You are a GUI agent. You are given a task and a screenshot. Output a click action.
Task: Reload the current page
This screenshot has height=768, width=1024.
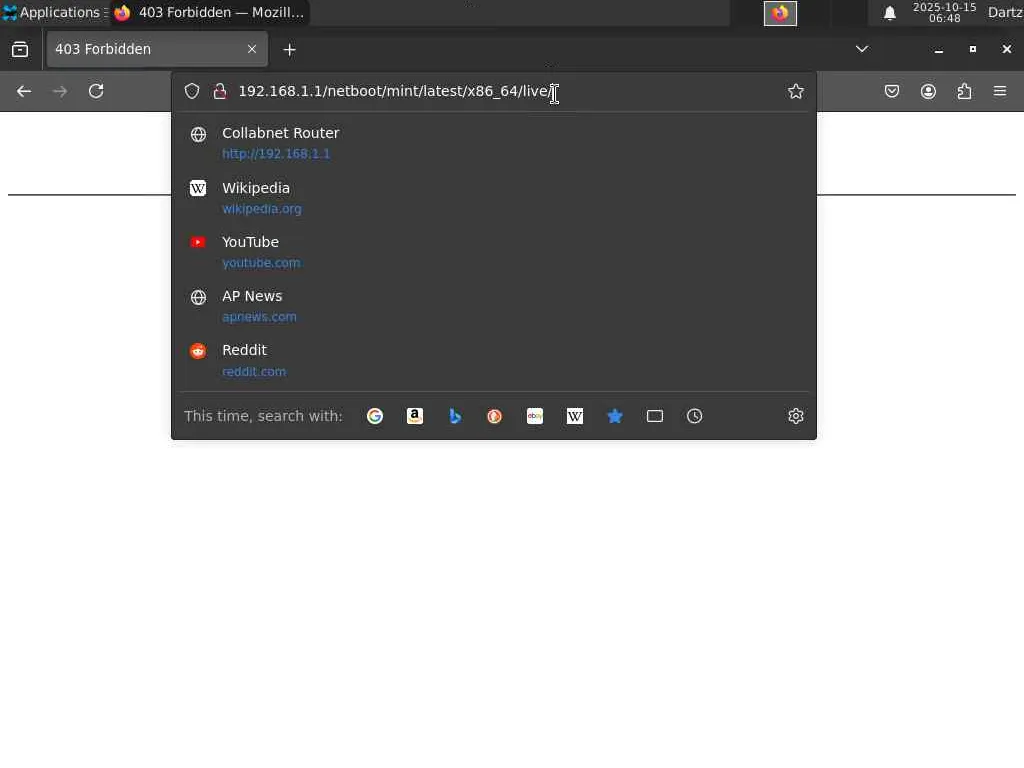(96, 91)
